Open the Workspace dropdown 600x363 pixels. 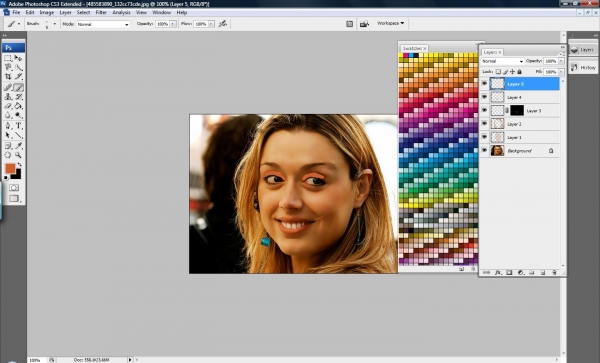[x=390, y=23]
